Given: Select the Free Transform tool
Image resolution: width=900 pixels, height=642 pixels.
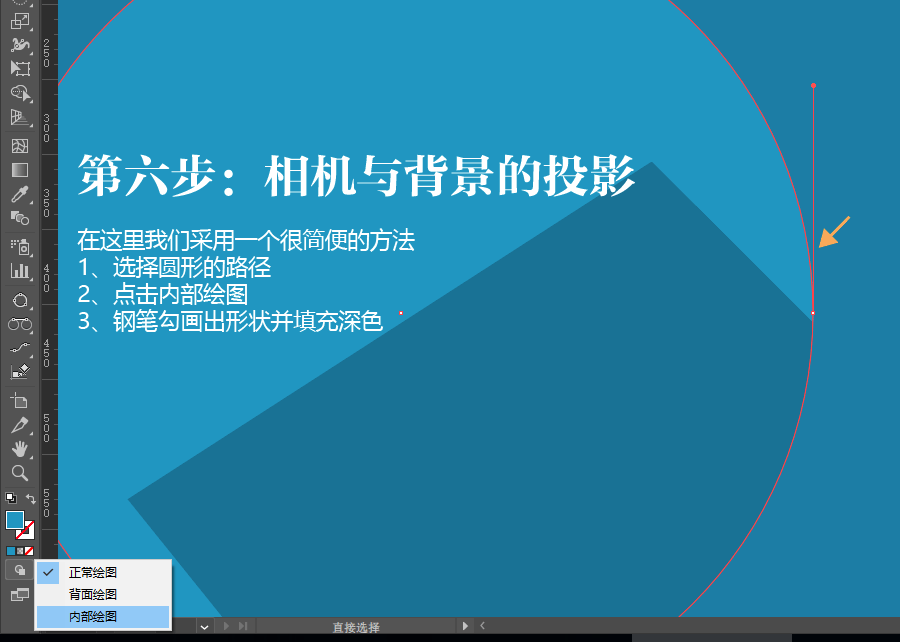Looking at the screenshot, I should (x=20, y=68).
